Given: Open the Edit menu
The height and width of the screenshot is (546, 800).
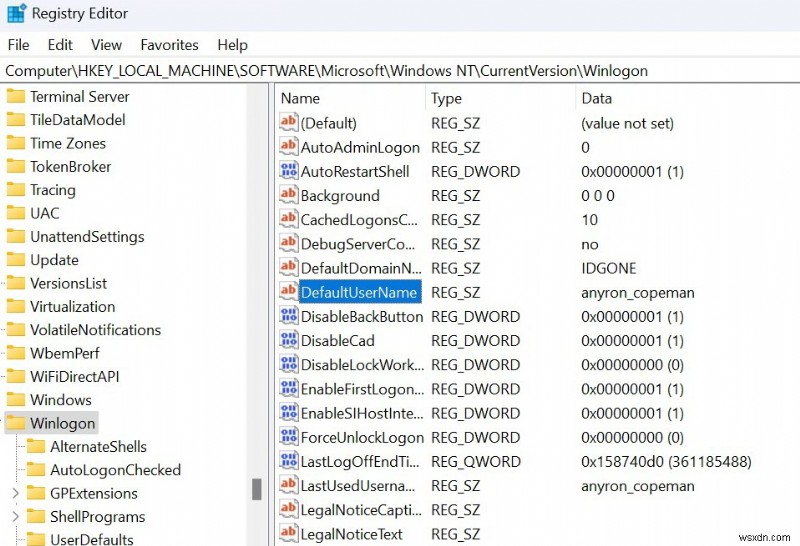Looking at the screenshot, I should click(x=60, y=45).
